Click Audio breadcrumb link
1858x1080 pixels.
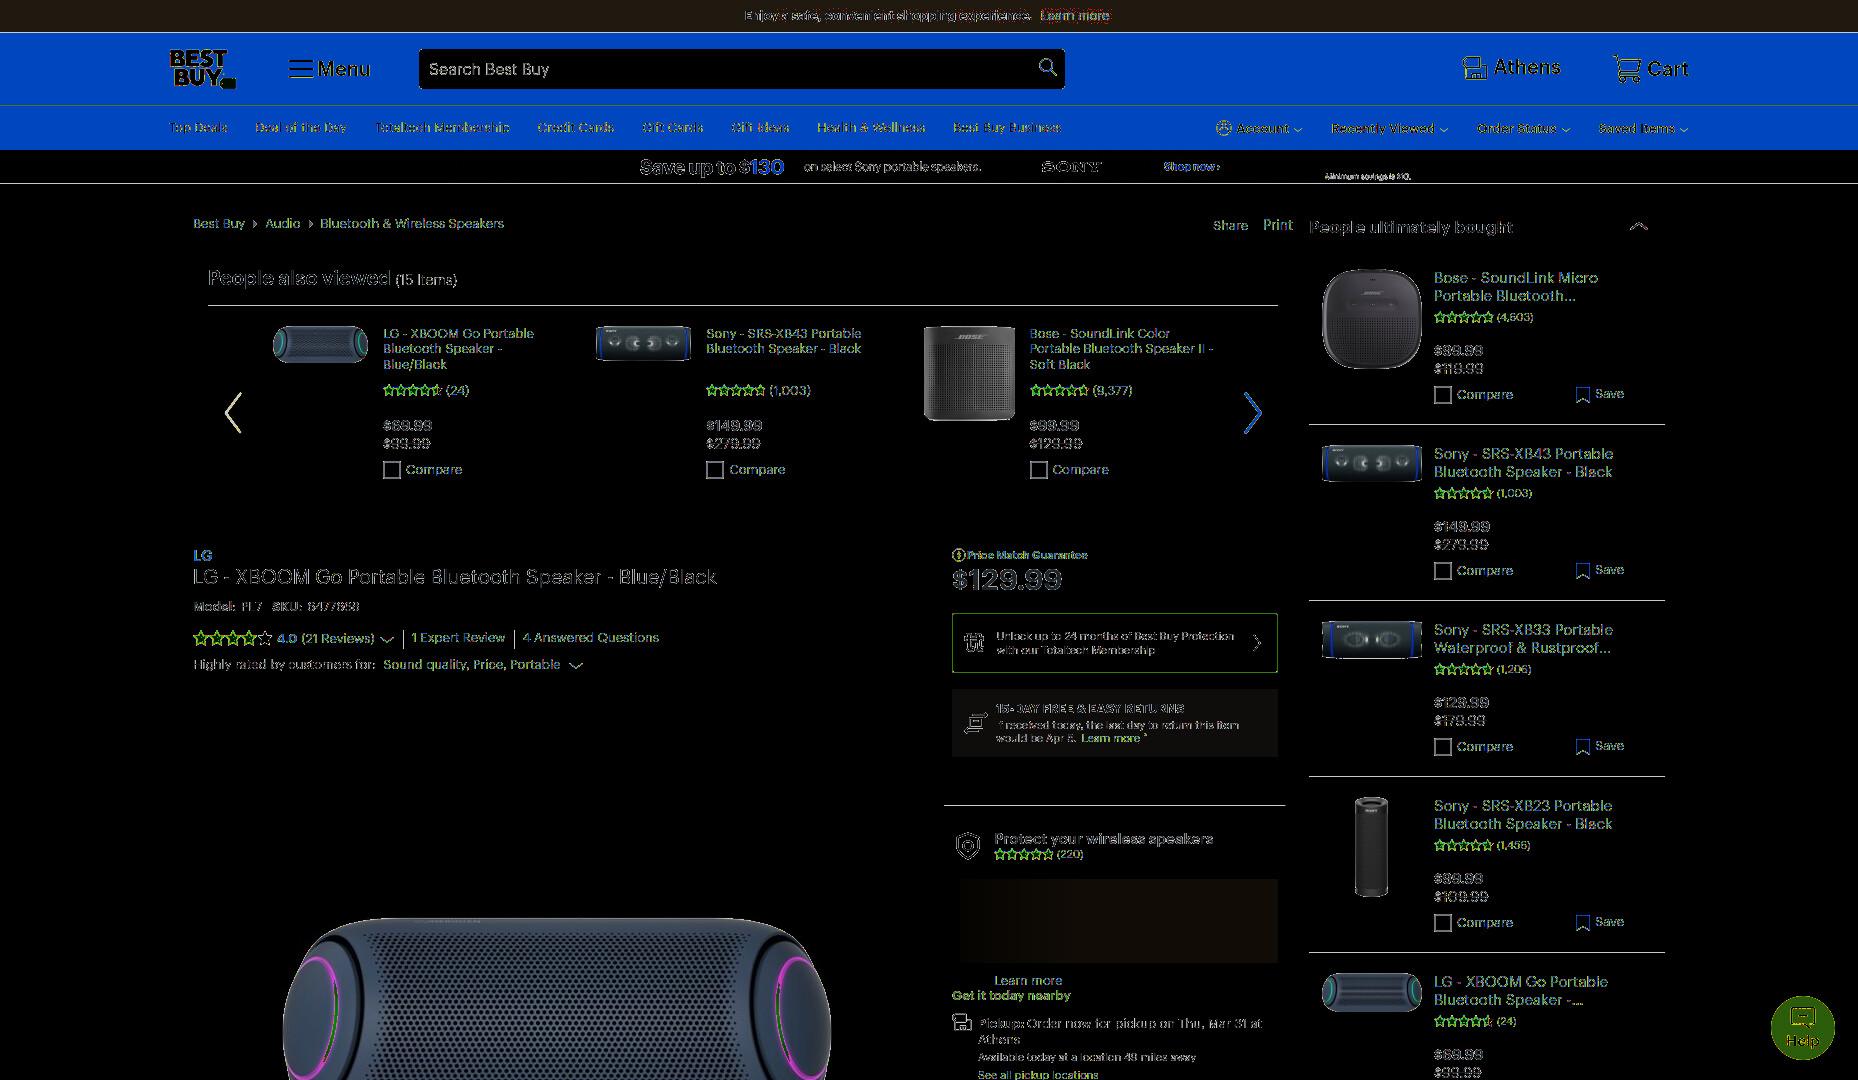click(282, 224)
